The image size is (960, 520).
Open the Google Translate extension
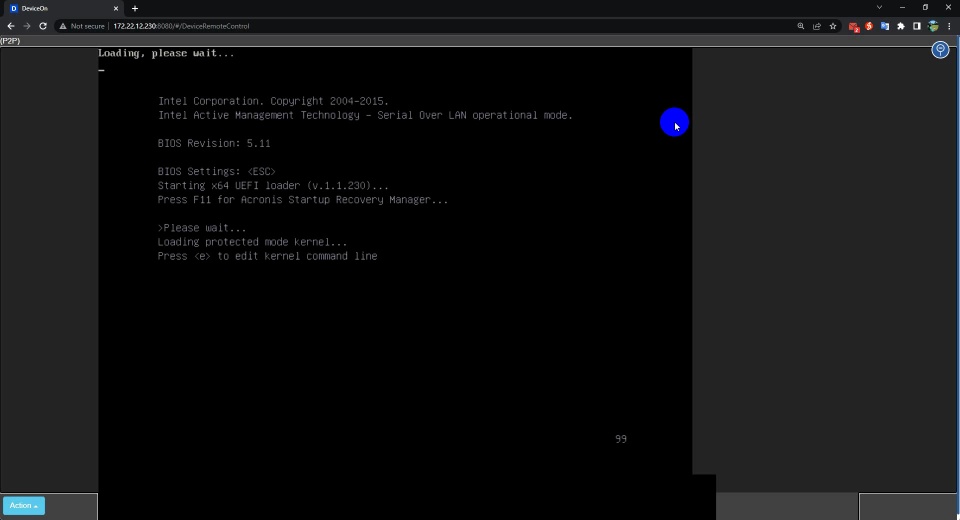point(885,26)
